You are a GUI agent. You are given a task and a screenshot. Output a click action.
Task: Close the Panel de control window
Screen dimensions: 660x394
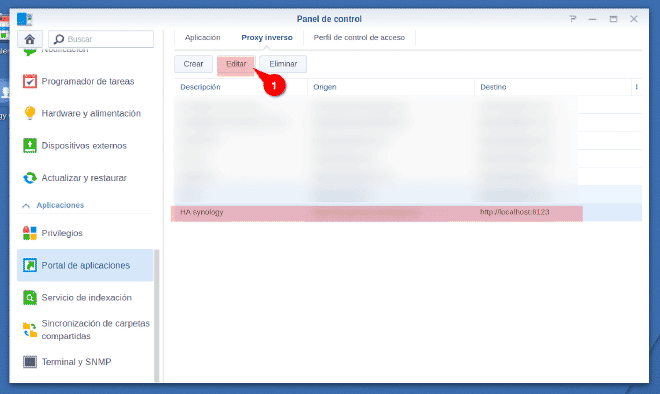click(x=634, y=19)
